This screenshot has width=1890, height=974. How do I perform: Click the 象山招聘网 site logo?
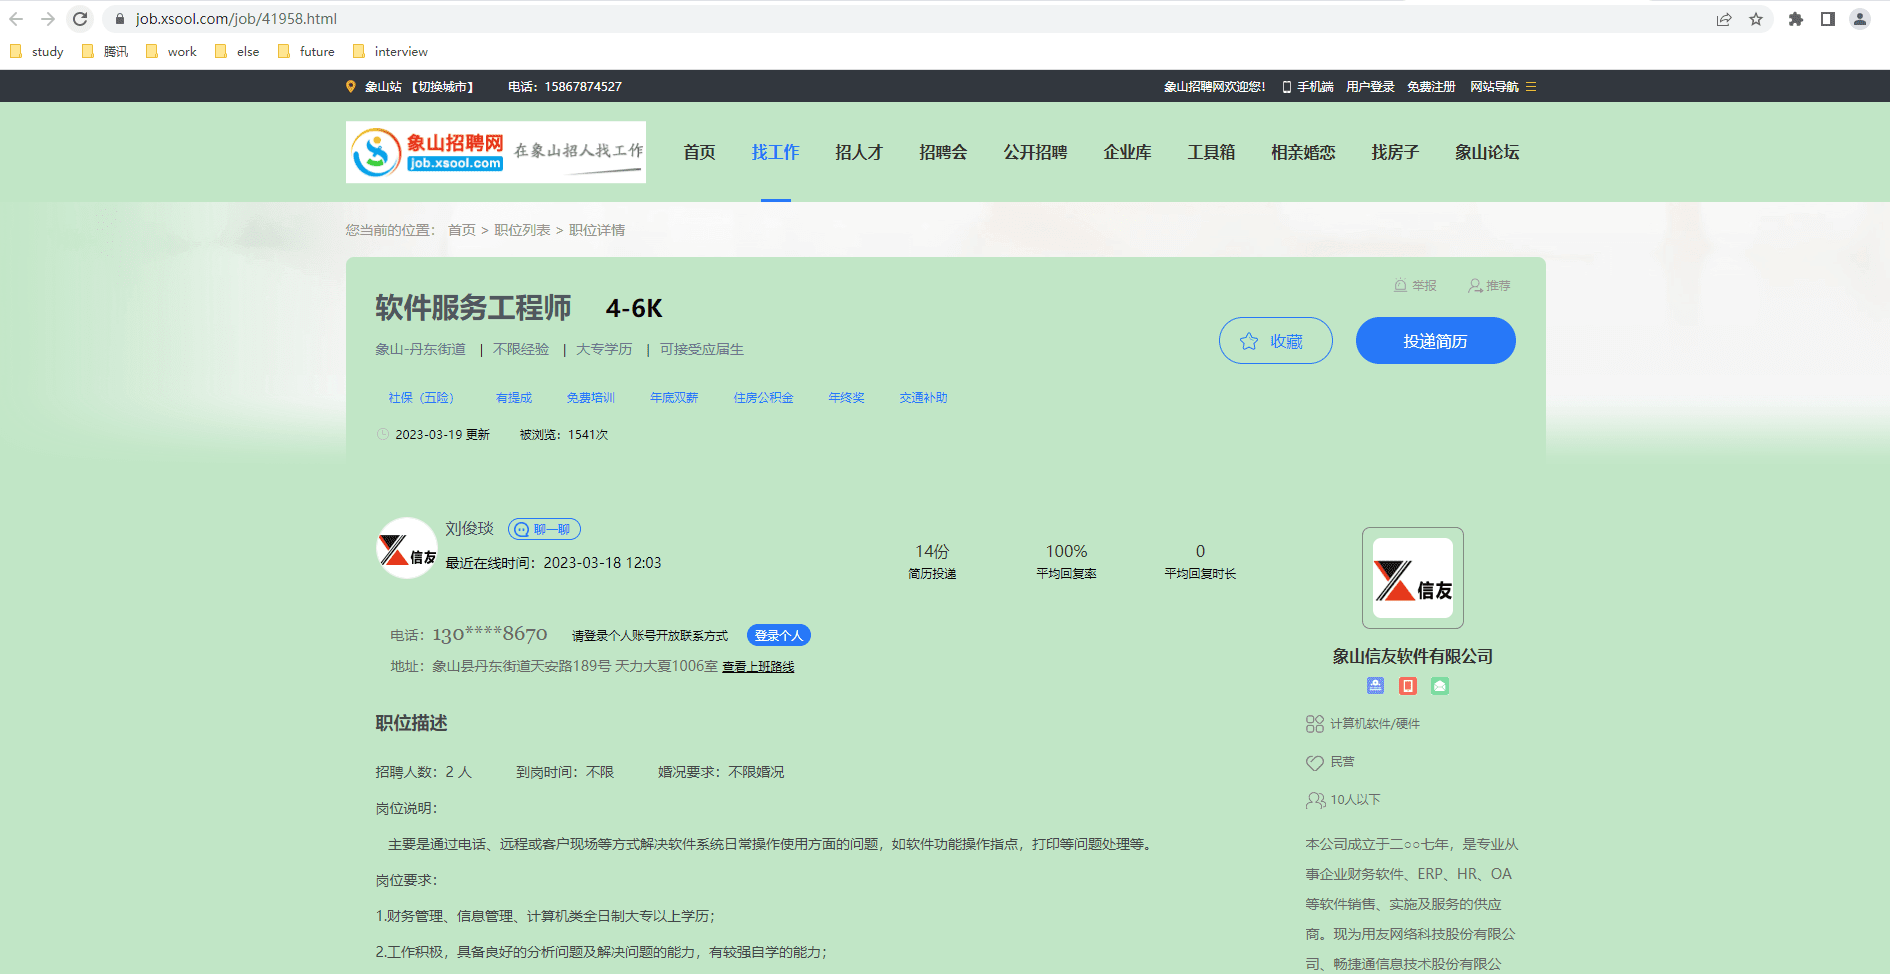coord(496,152)
